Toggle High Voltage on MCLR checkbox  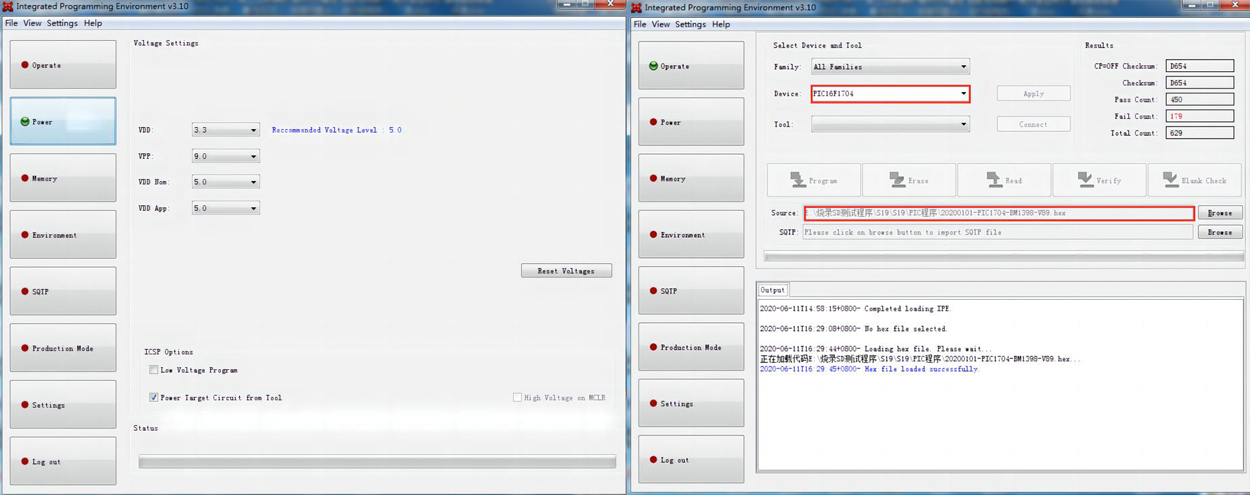coord(517,397)
